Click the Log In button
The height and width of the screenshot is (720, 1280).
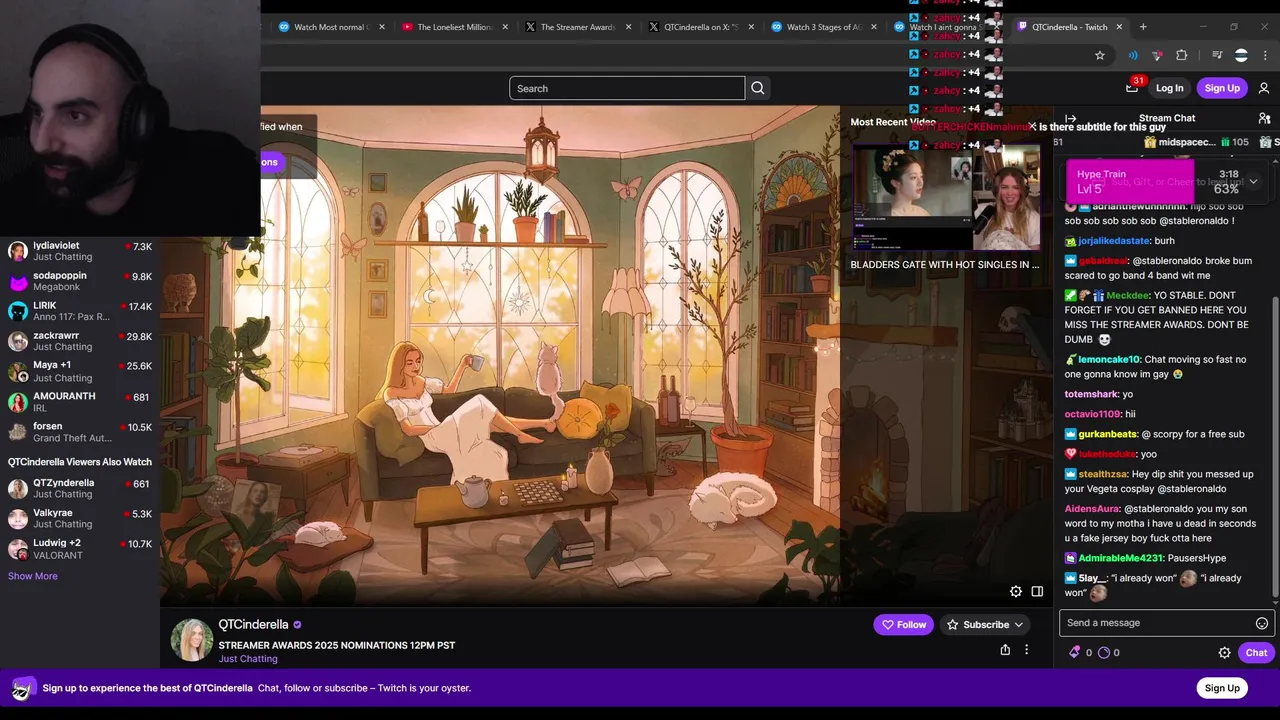(1169, 88)
